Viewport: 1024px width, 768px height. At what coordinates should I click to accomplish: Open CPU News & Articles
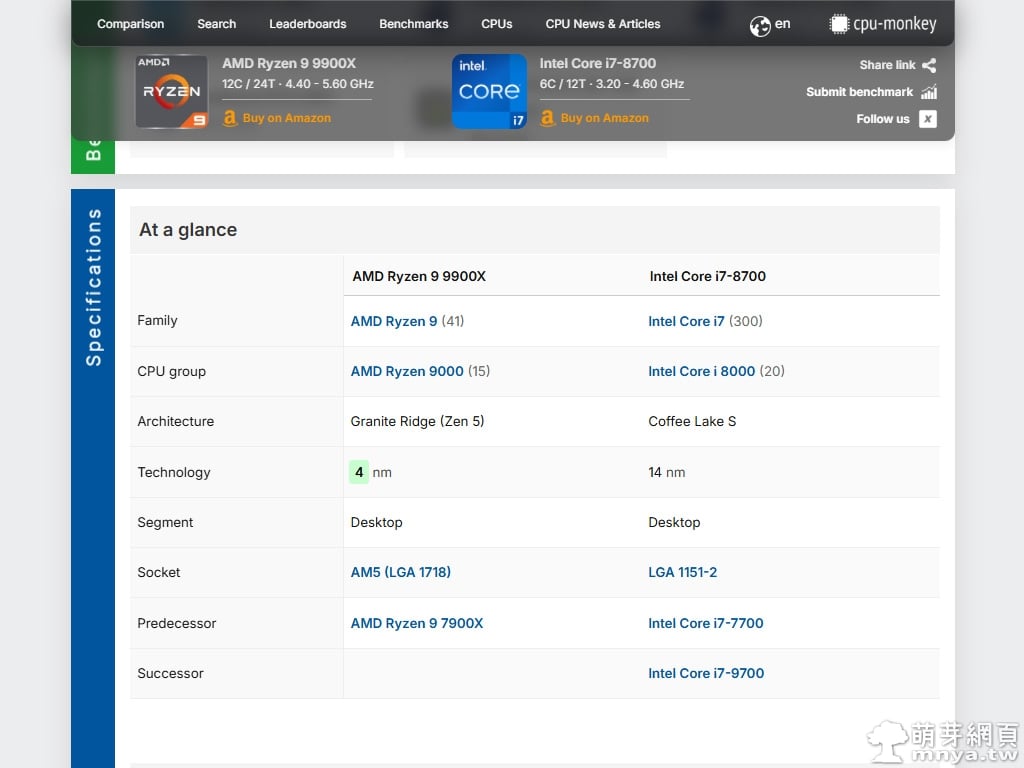[602, 24]
